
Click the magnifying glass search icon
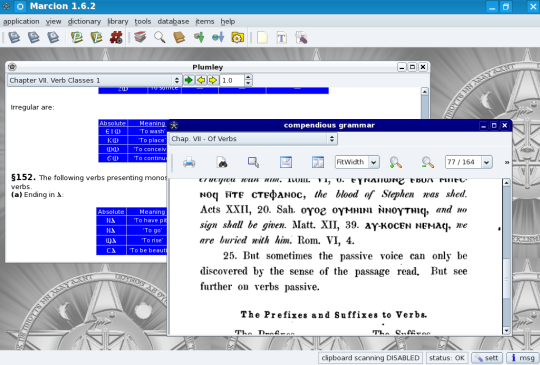tap(159, 37)
